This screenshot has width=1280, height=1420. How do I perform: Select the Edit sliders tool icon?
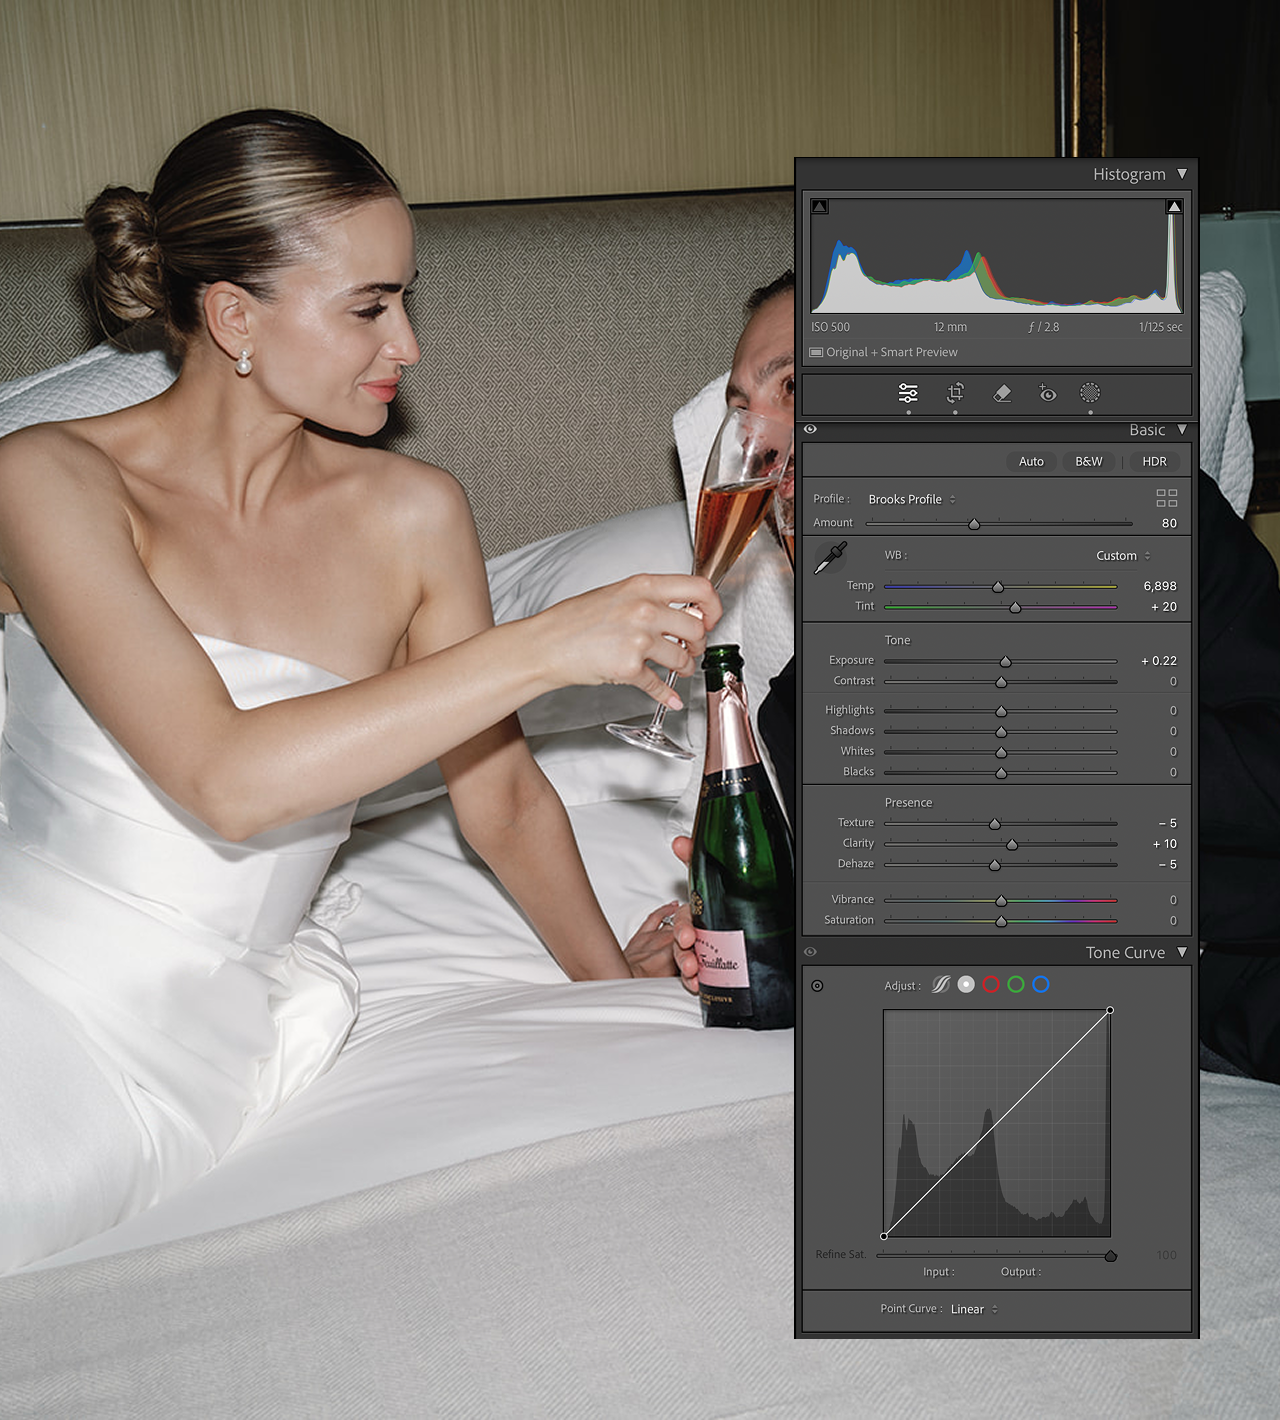[x=908, y=393]
